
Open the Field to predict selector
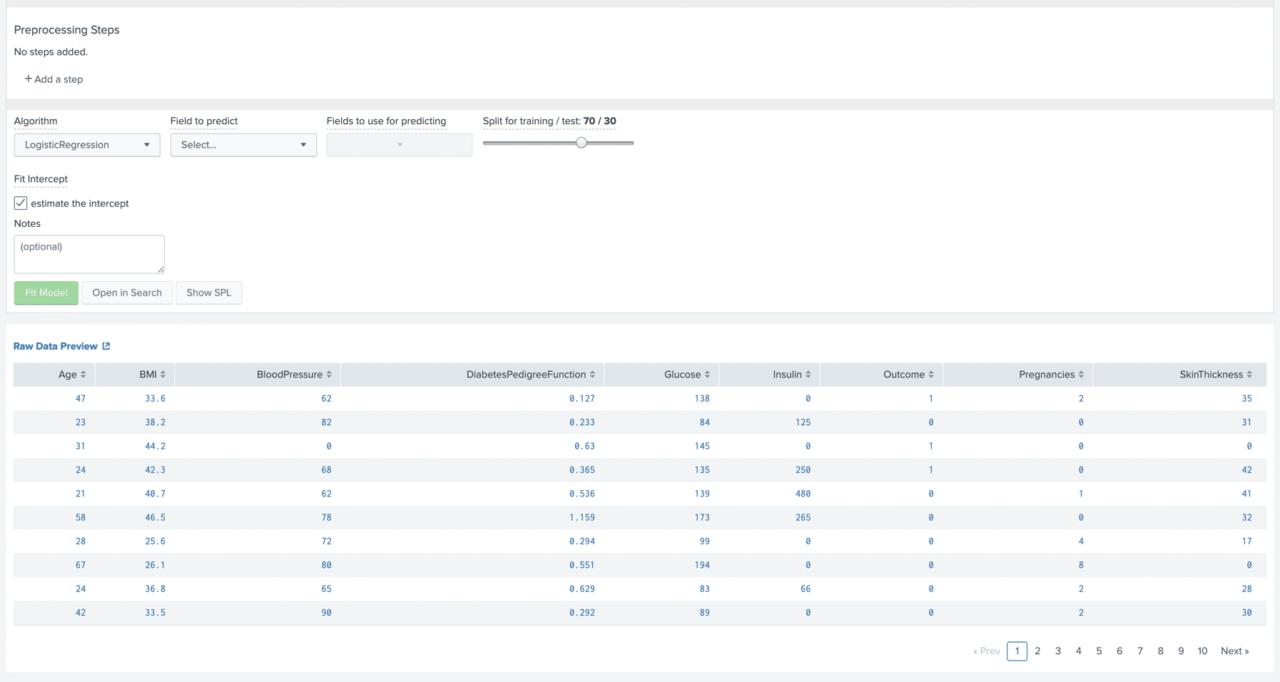click(x=243, y=144)
